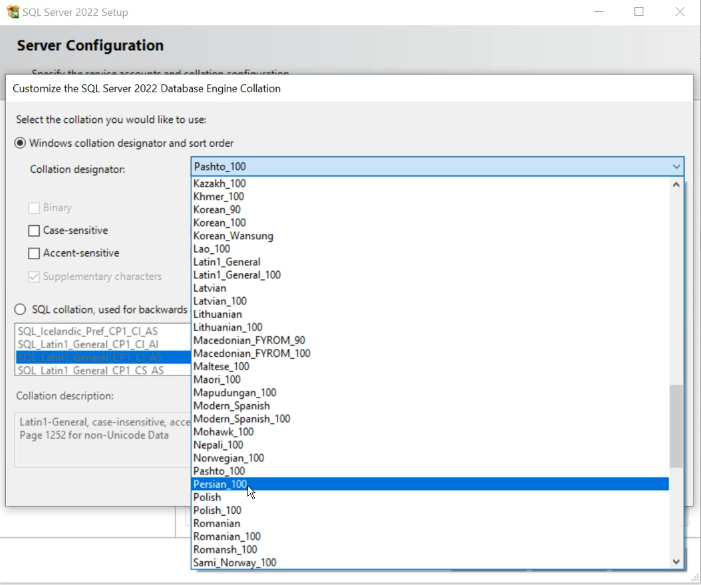This screenshot has height=585, width=701.
Task: Minimize the SQL Server Setup window
Action: 599,12
